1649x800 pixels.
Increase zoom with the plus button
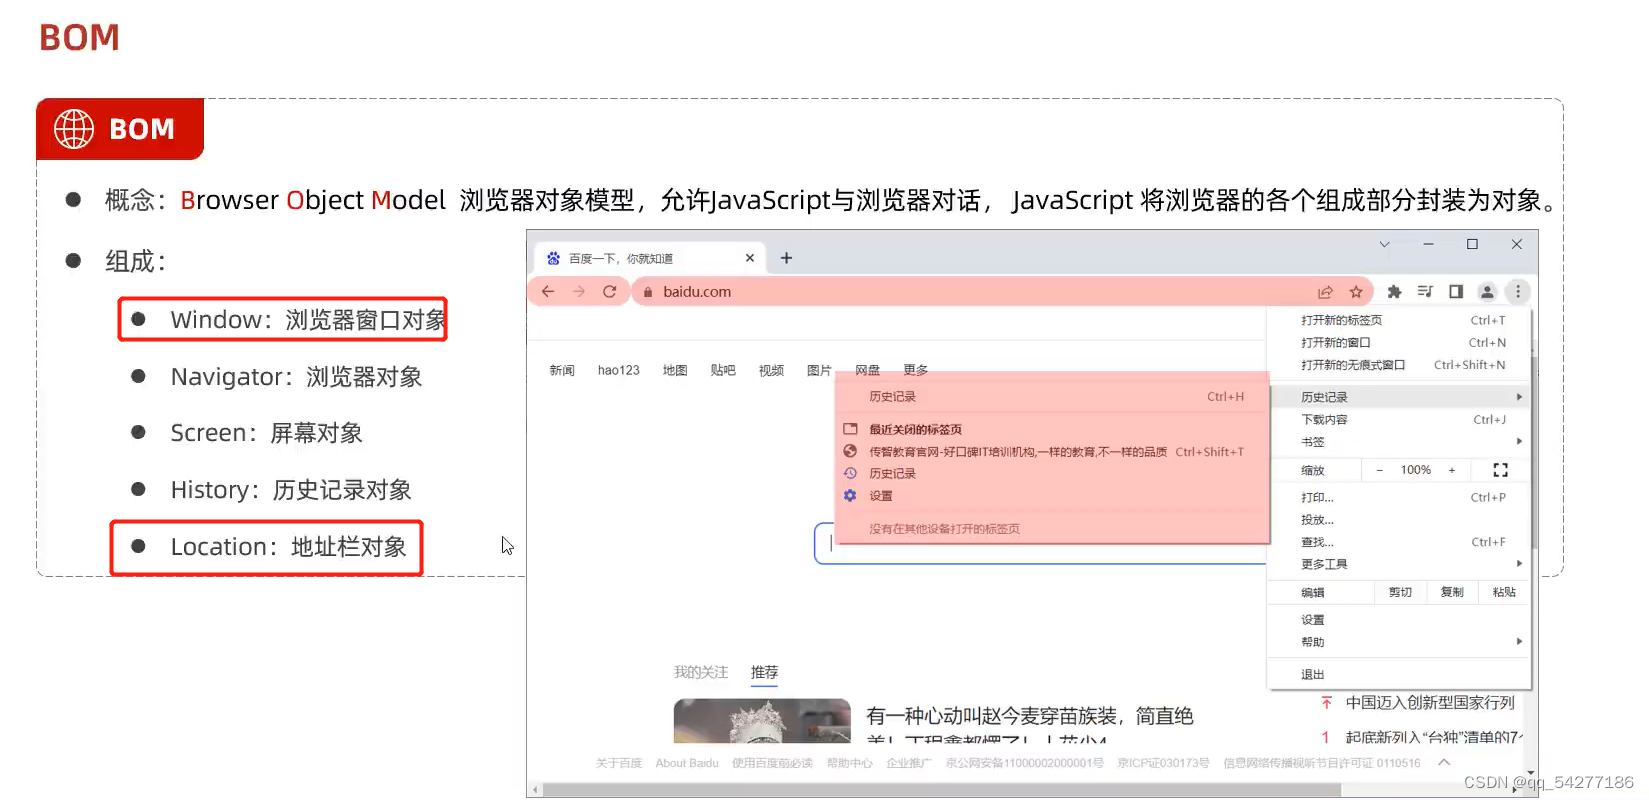coord(1452,470)
